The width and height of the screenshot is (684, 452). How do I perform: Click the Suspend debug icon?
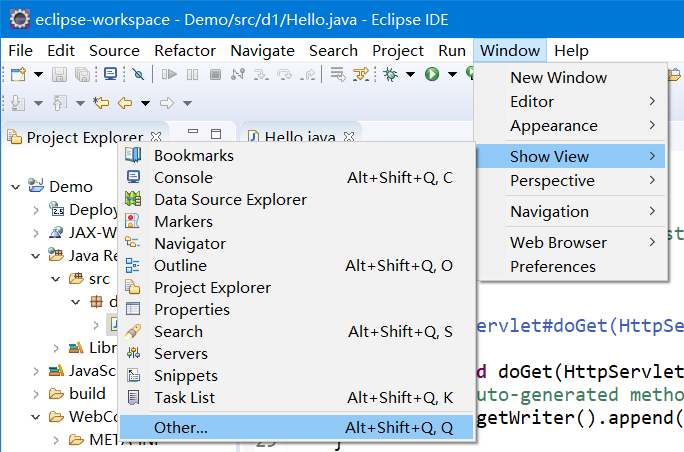(192, 75)
